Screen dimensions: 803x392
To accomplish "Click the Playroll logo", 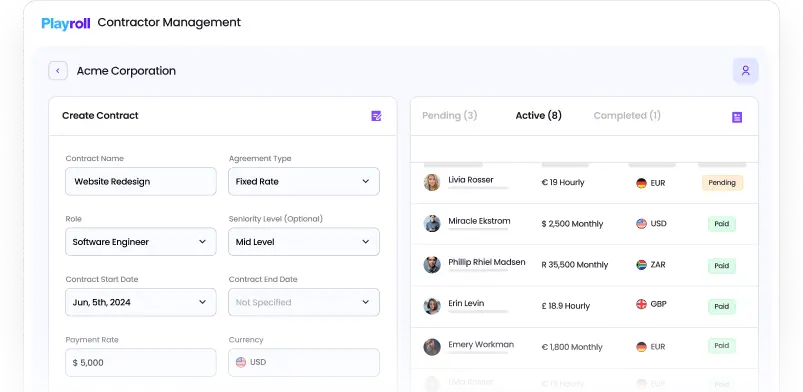I will pyautogui.click(x=66, y=23).
